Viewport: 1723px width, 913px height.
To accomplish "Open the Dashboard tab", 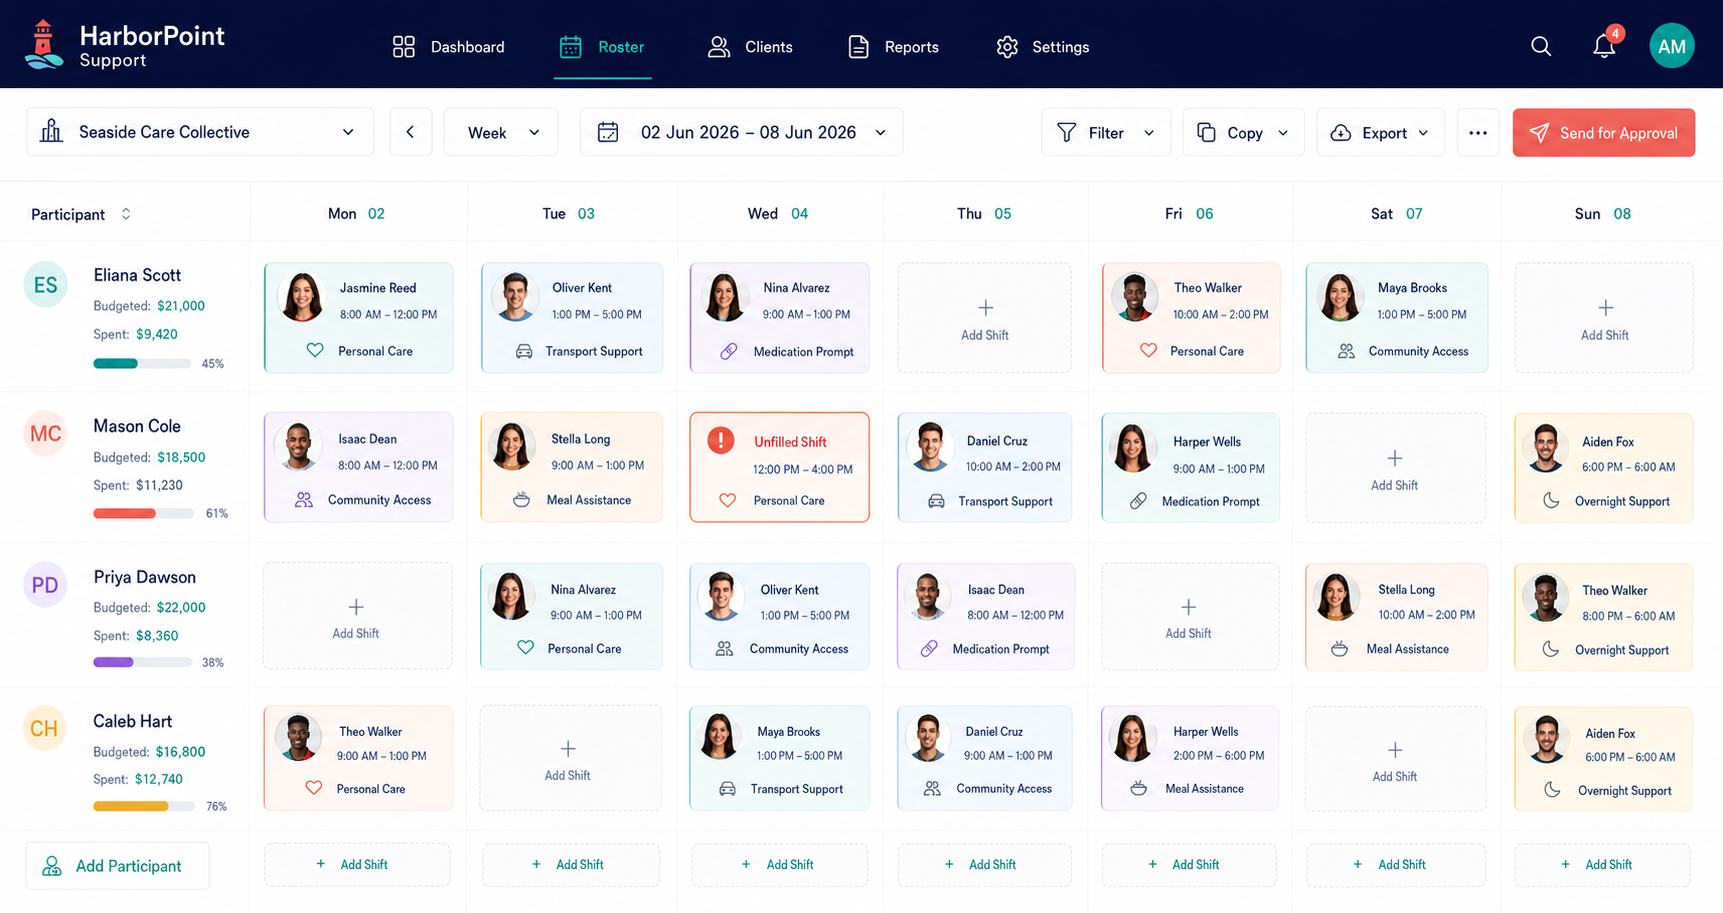I will pos(448,47).
